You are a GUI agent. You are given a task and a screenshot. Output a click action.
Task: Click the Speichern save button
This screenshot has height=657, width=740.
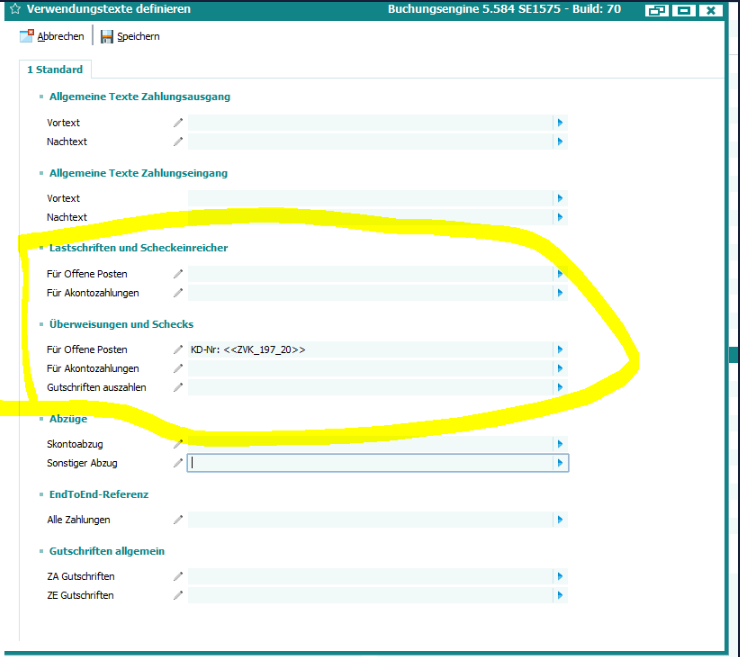(x=130, y=36)
